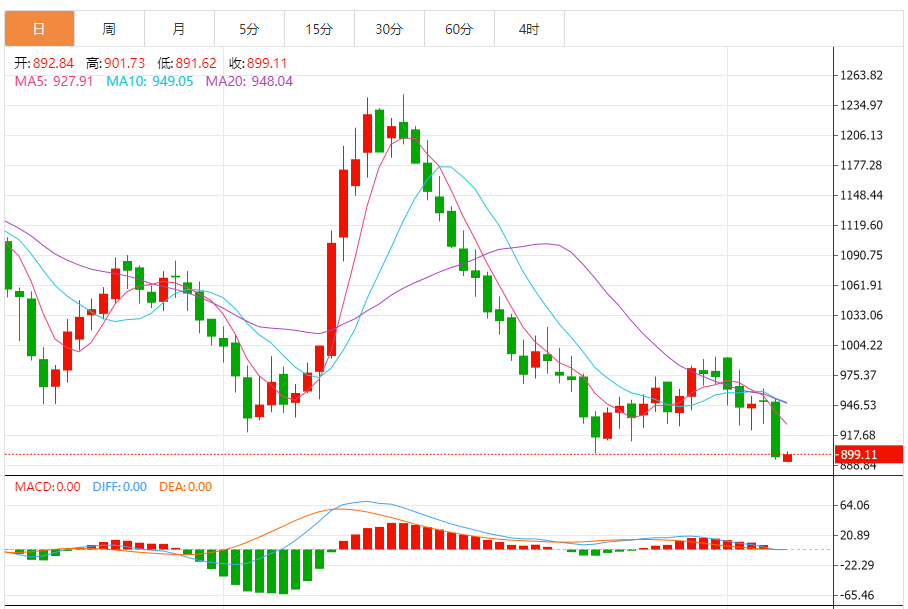Click the 1234.97 price axis label
This screenshot has height=609, width=908.
(x=862, y=105)
